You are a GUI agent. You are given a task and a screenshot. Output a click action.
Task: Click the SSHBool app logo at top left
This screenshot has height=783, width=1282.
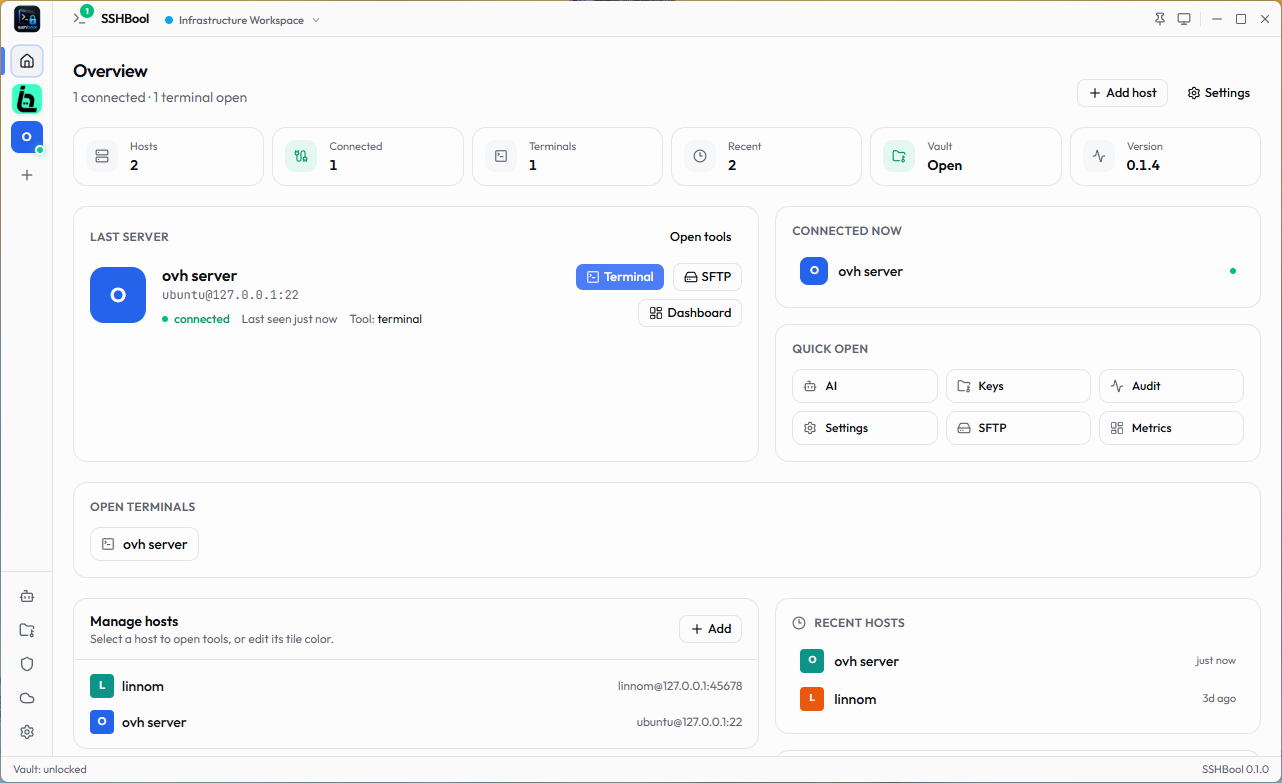[x=27, y=19]
